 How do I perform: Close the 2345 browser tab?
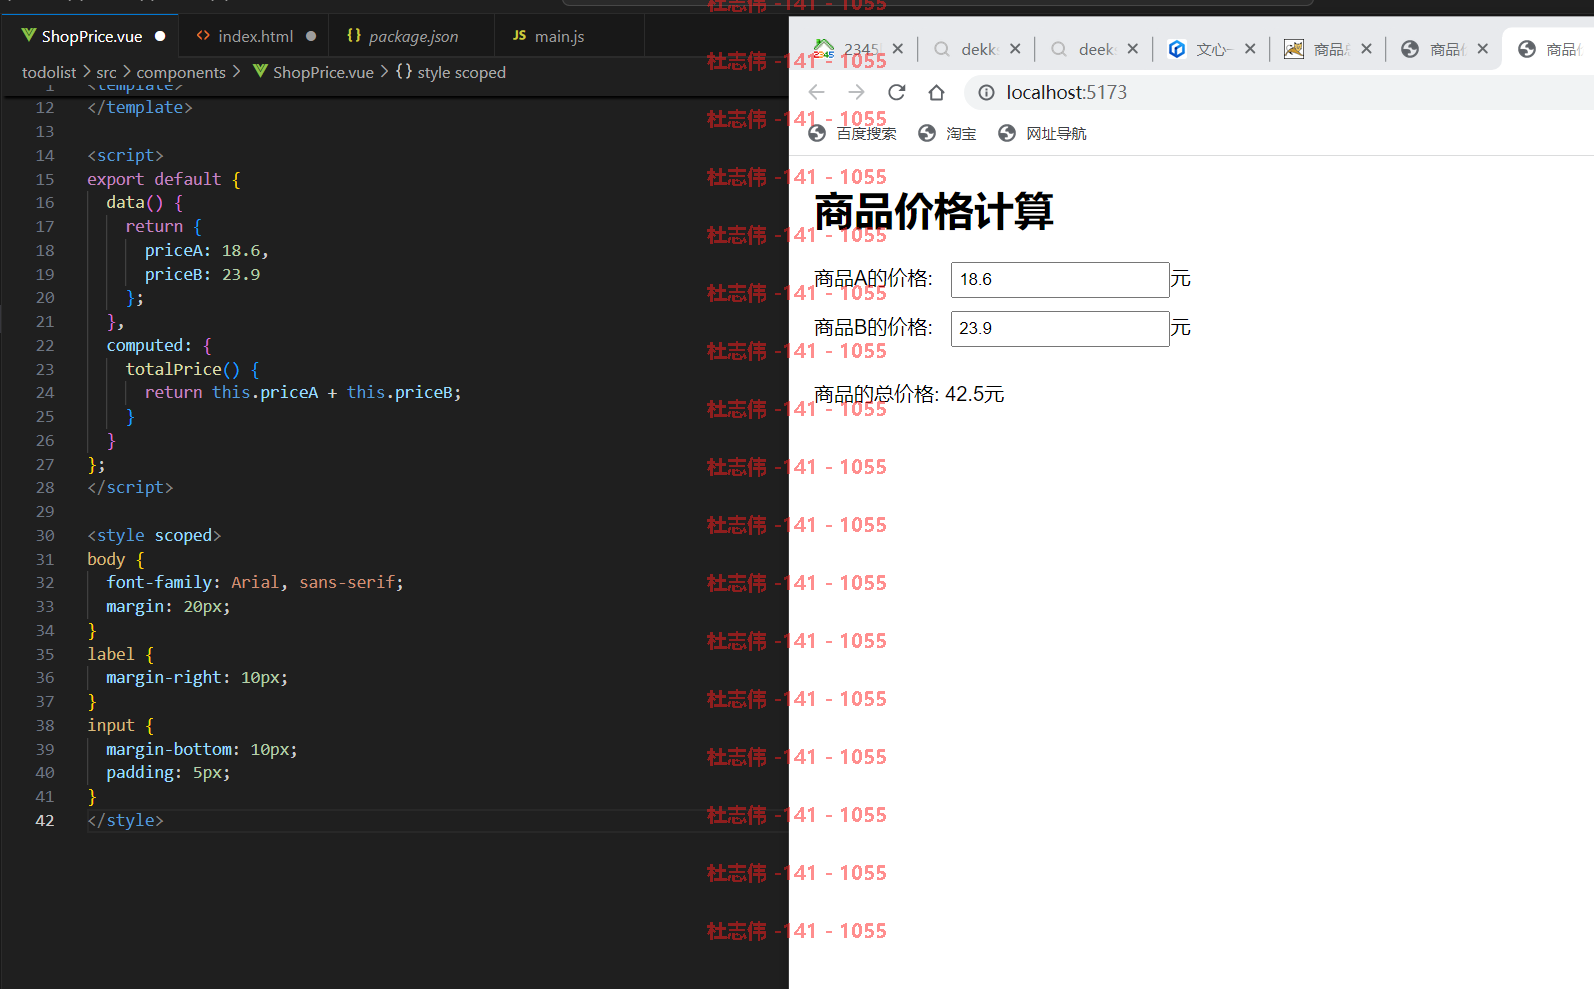click(898, 48)
